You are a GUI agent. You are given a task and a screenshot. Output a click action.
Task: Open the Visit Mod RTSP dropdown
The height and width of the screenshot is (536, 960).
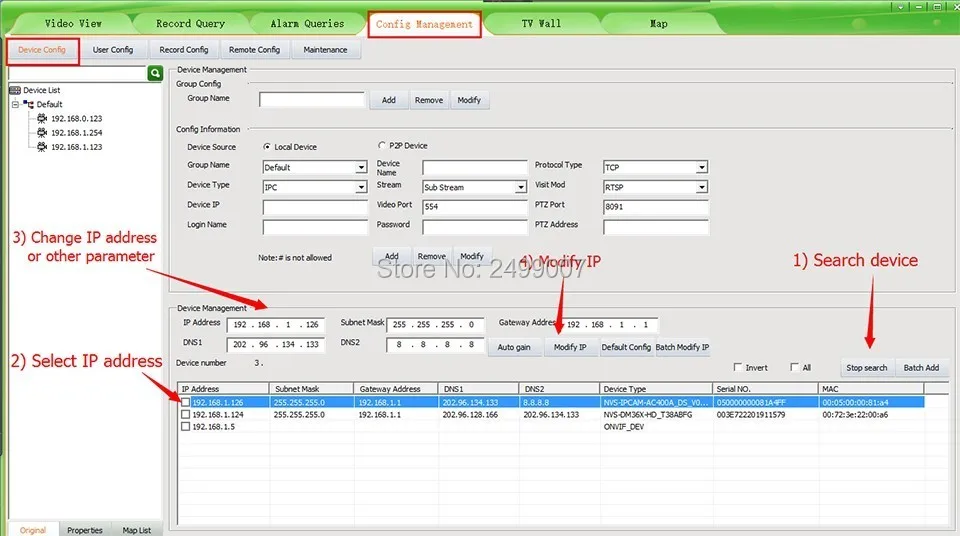(702, 187)
